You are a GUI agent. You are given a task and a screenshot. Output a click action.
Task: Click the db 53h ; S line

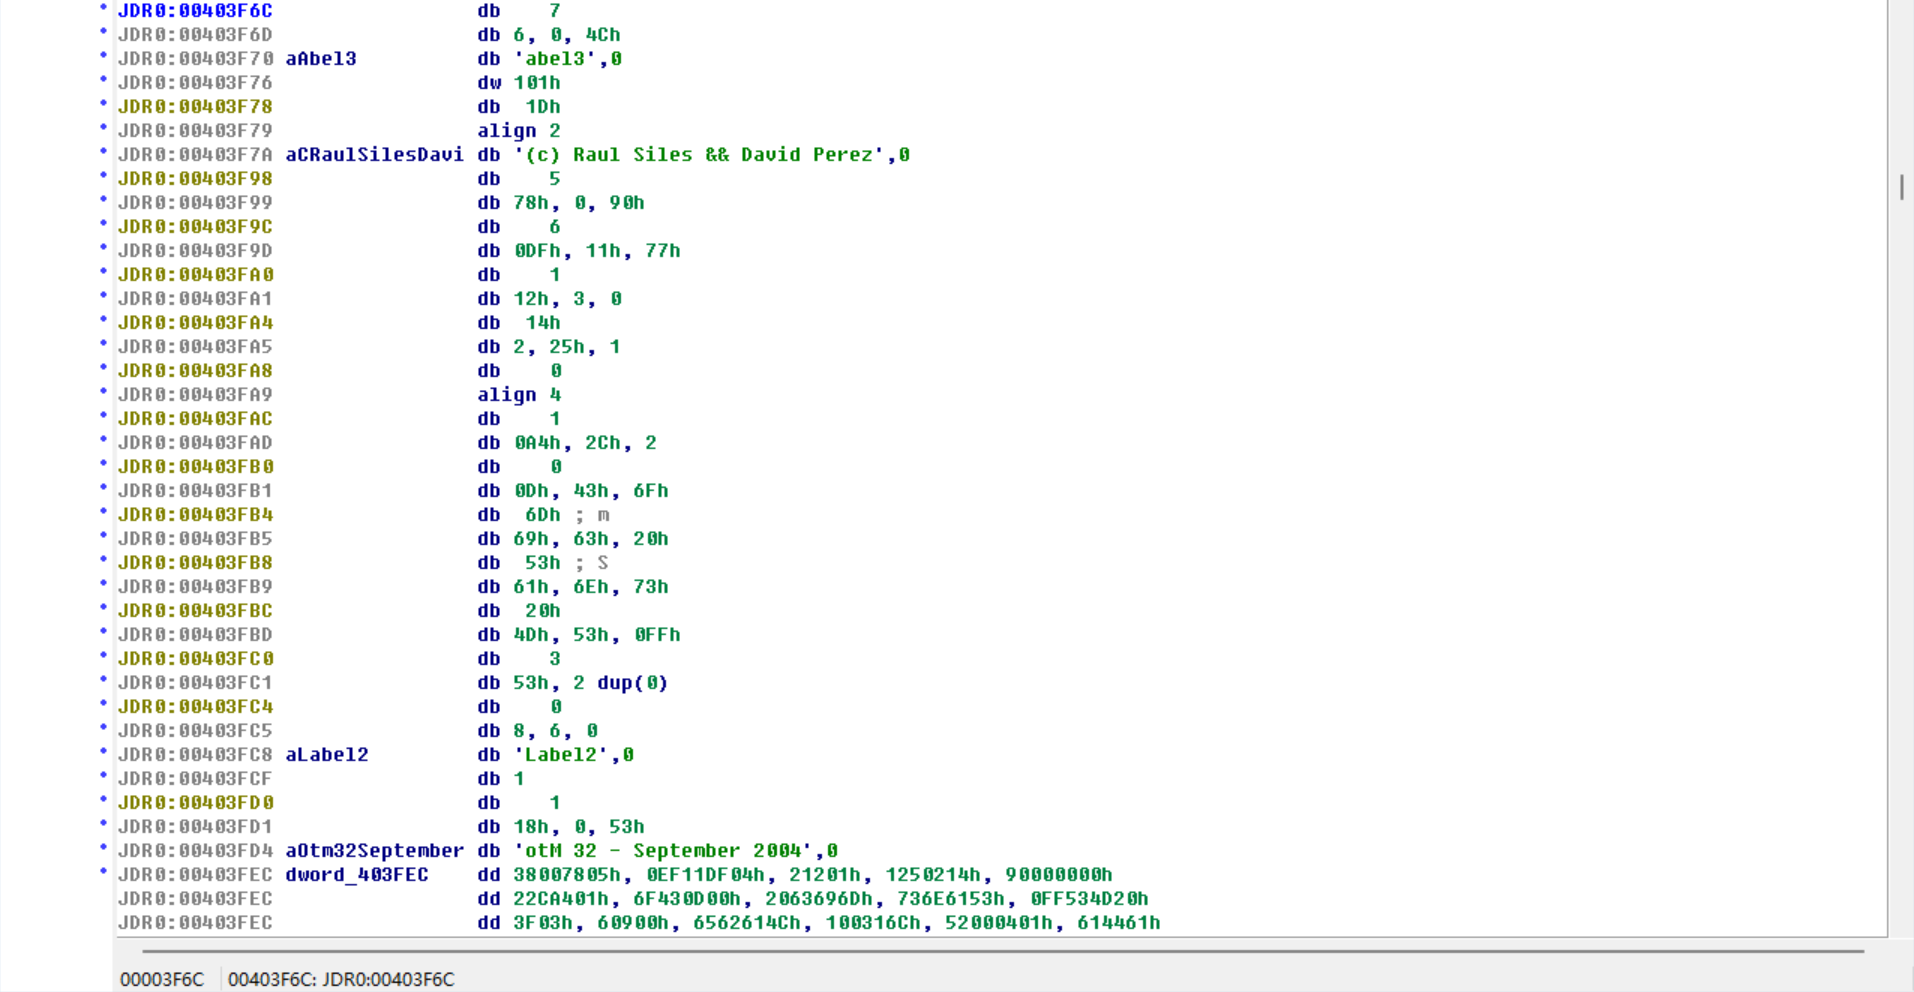tap(543, 563)
